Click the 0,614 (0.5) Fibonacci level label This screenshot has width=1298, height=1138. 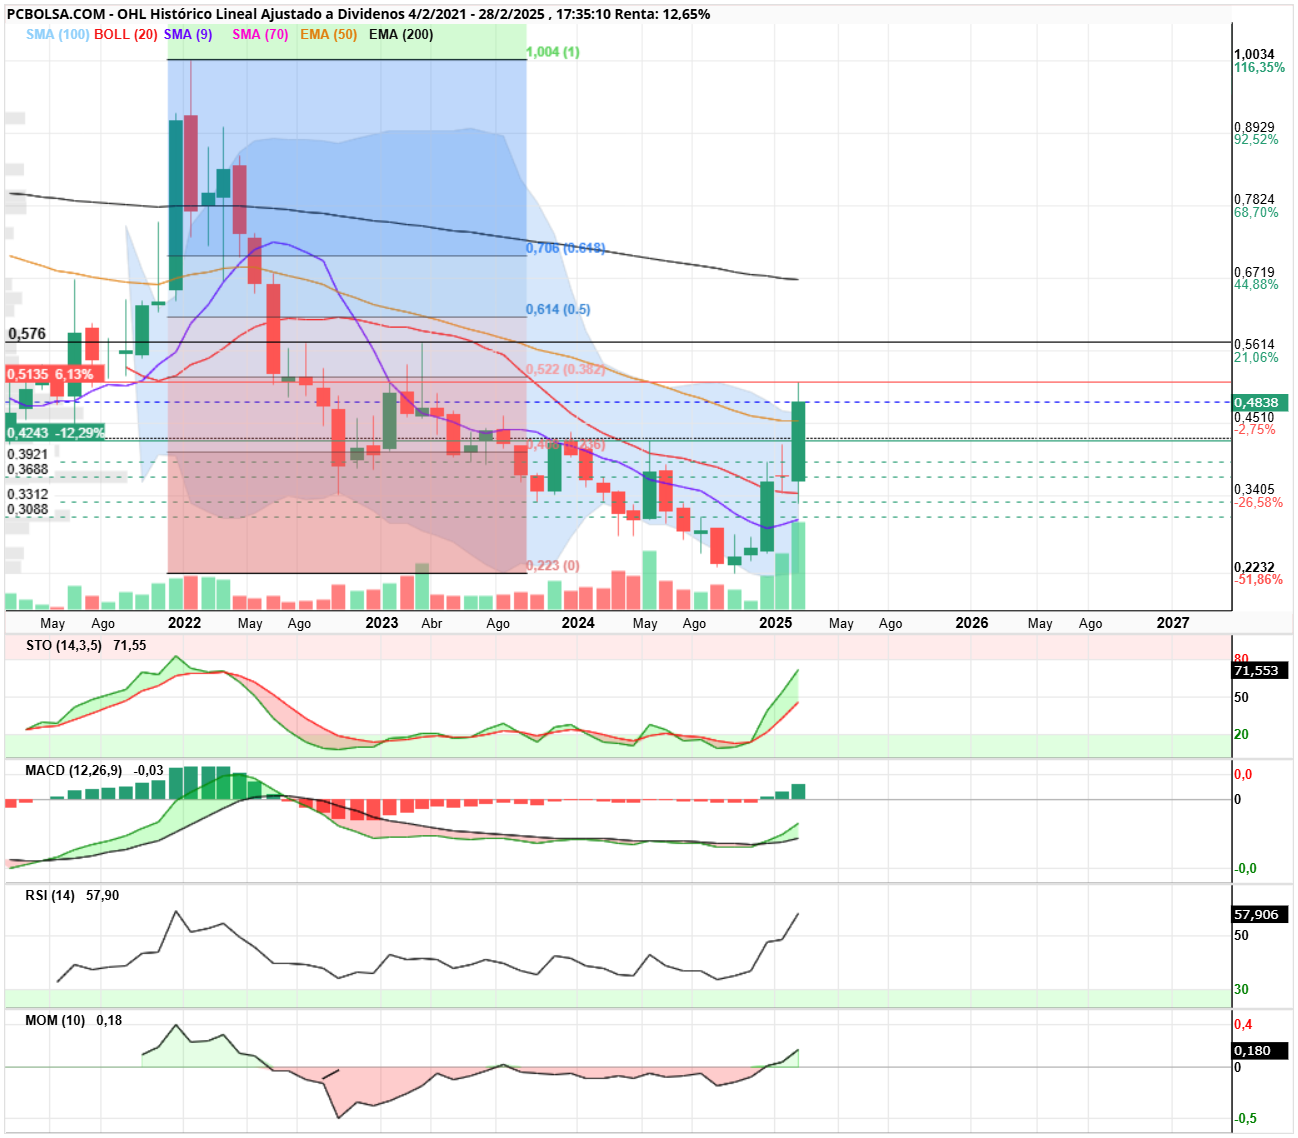(558, 310)
